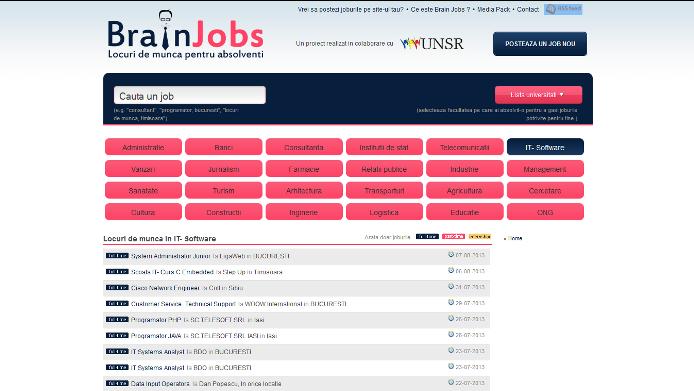Click full-time badge beside Scoala IT Curs C Embedded
This screenshot has width=694, height=391.
click(x=117, y=271)
